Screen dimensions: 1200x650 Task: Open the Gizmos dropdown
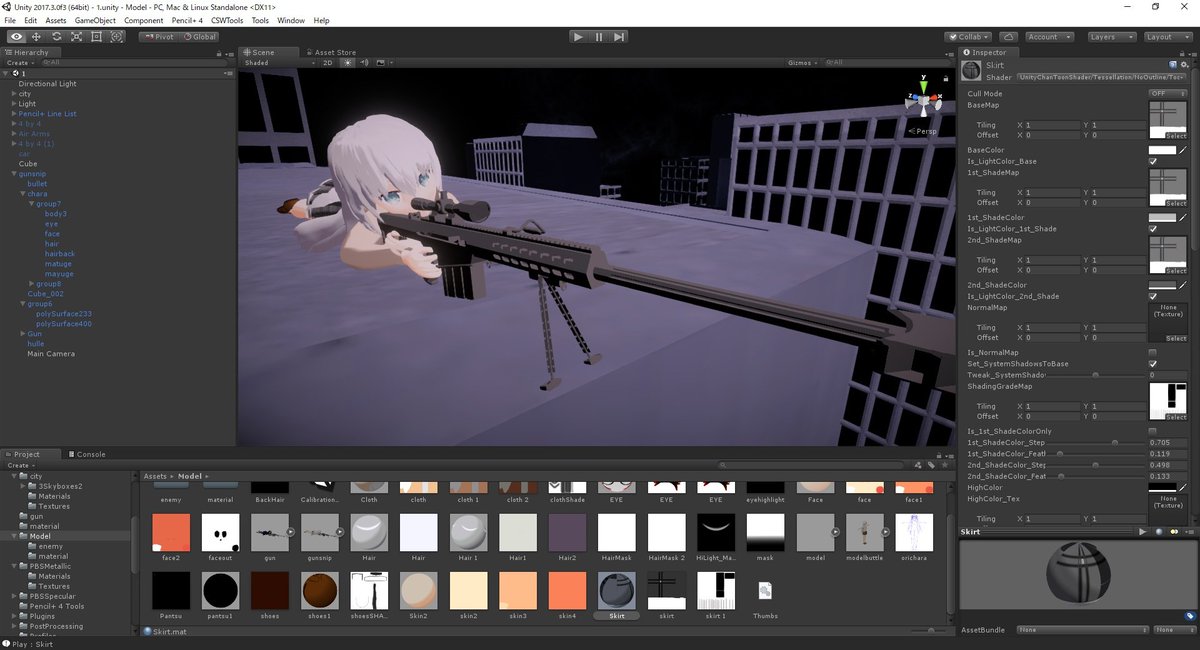tap(804, 63)
